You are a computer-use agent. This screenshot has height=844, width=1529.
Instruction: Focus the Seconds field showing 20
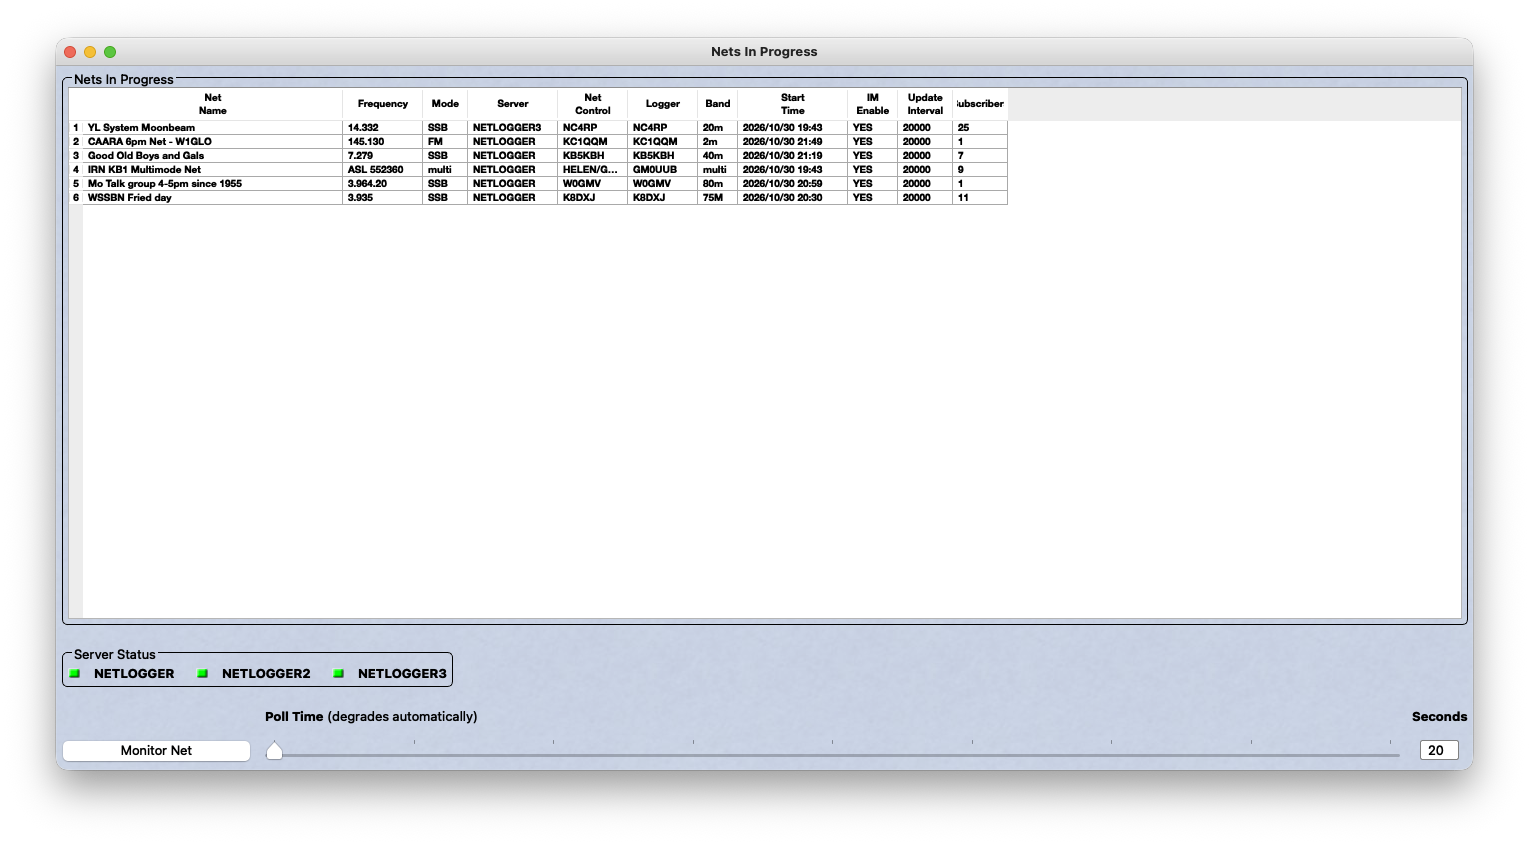tap(1439, 751)
